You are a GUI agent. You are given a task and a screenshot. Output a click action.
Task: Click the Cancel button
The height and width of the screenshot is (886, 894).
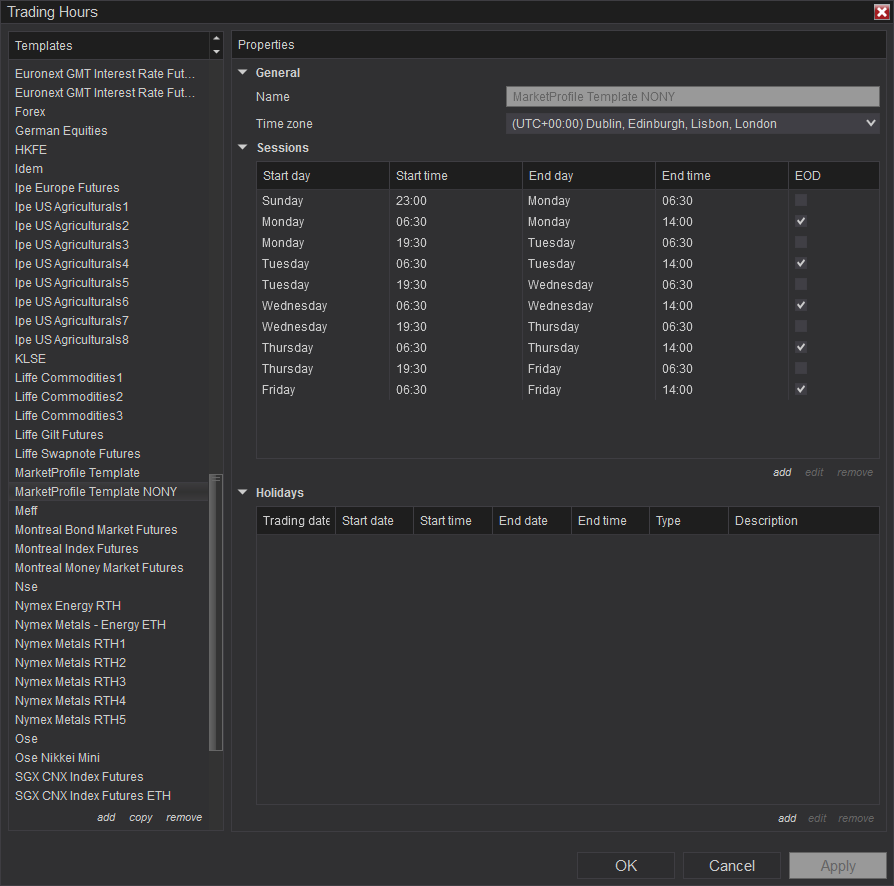[x=732, y=865]
